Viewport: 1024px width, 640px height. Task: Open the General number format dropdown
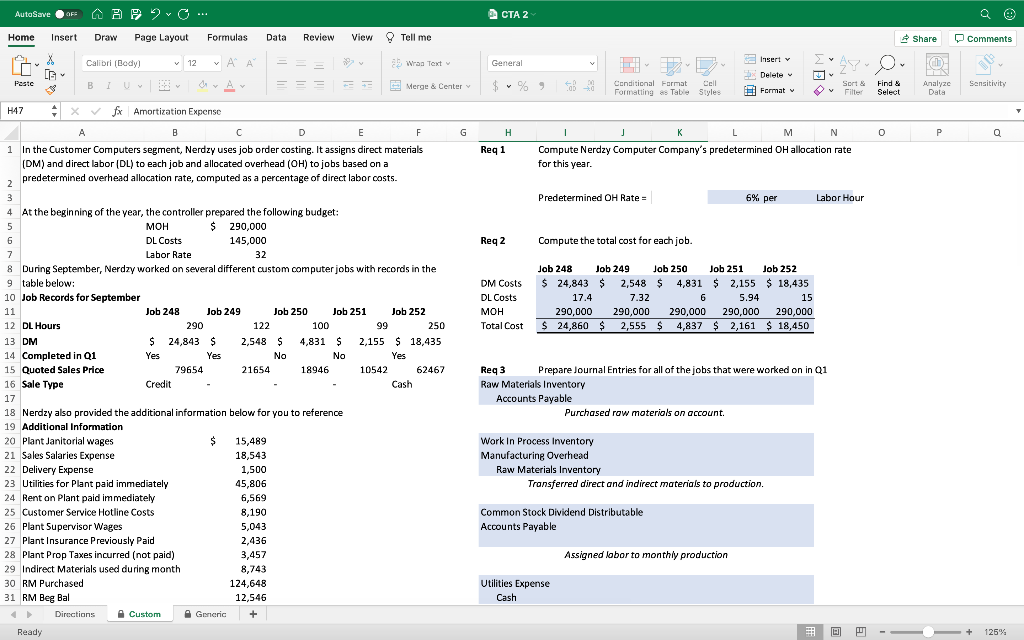[541, 63]
